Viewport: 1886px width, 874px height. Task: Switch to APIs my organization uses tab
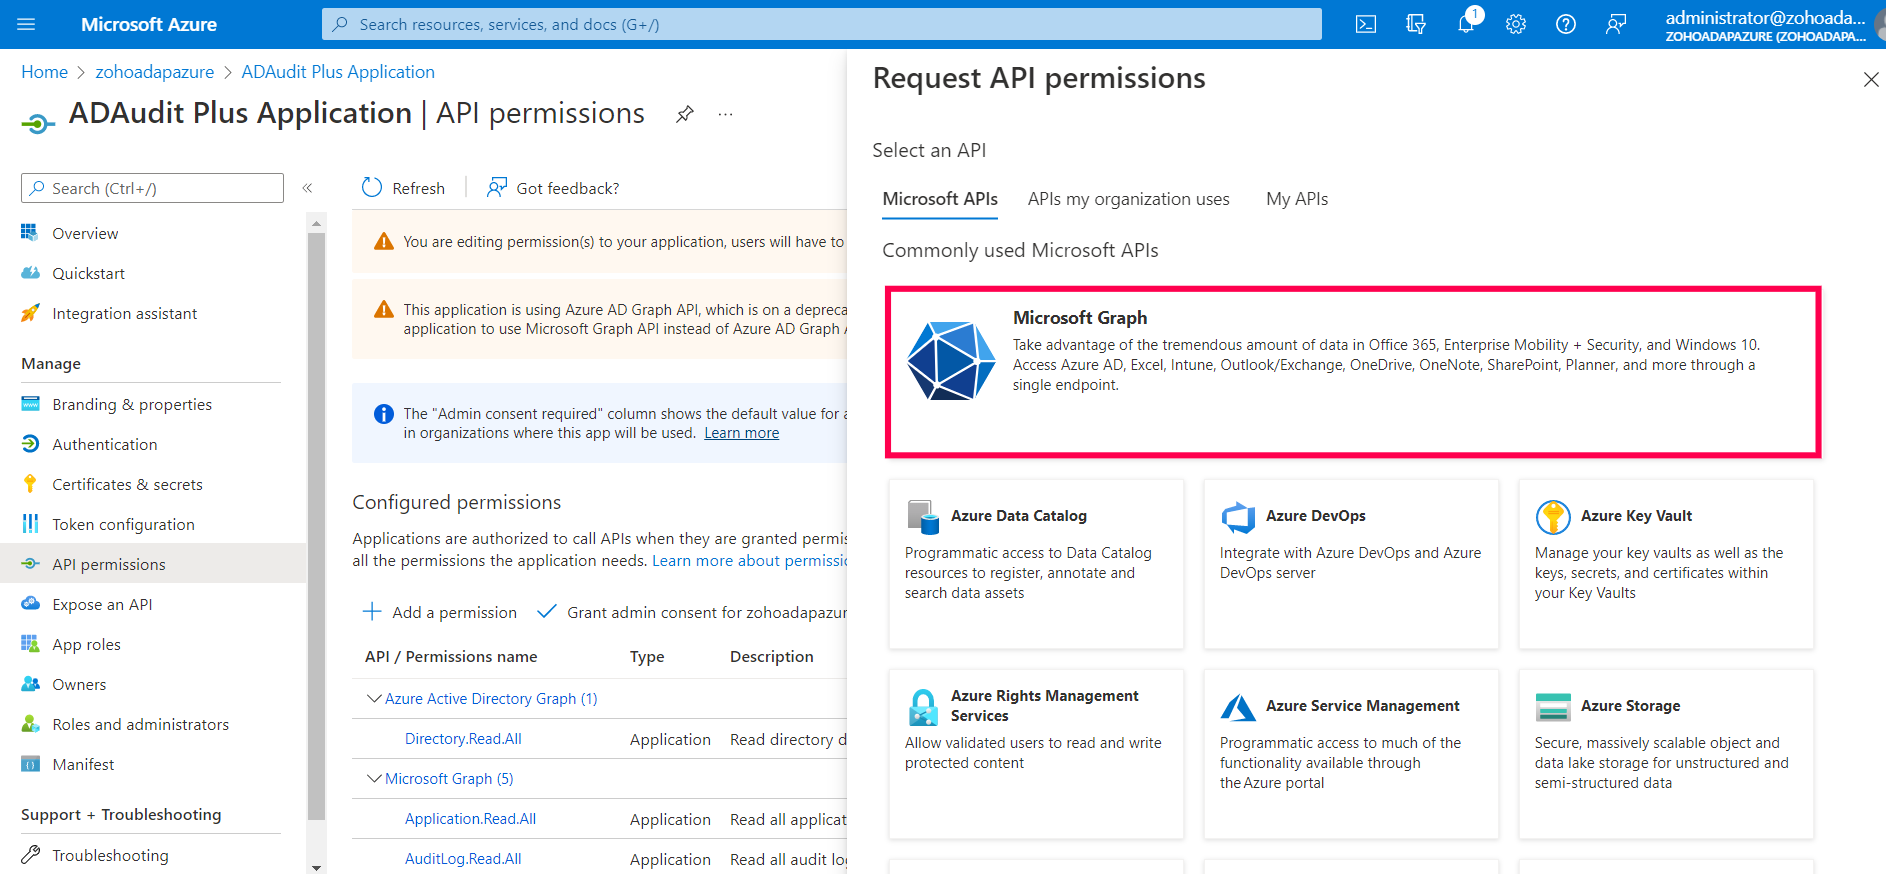click(1128, 199)
